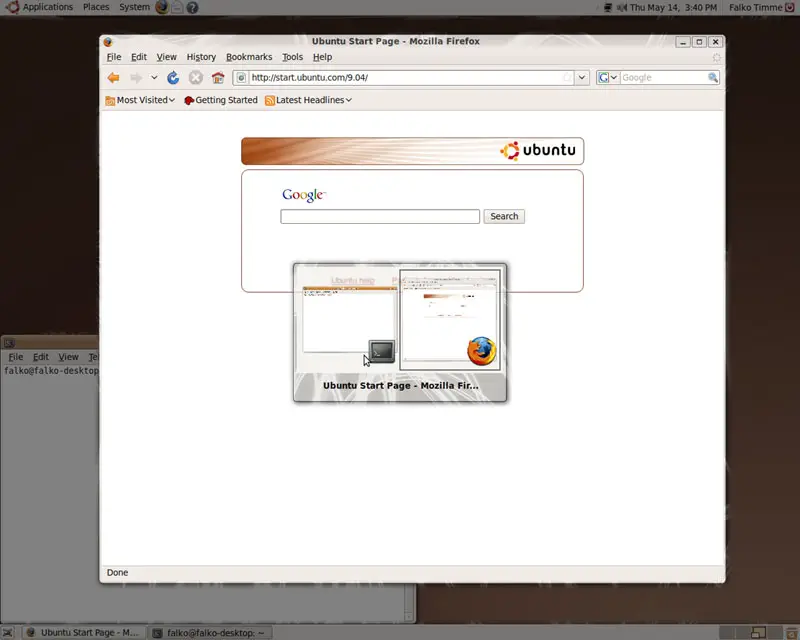The image size is (800, 640).
Task: Open the Edit menu in Firefox
Action: coord(139,57)
